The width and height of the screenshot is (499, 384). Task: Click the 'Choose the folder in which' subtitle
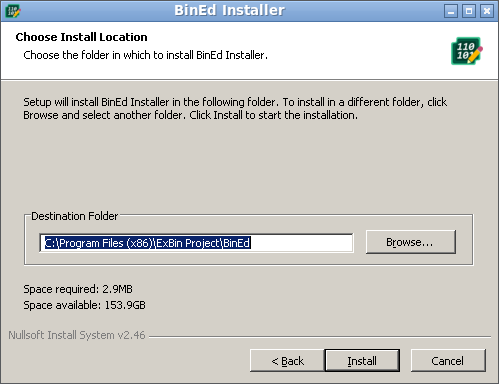pos(145,55)
